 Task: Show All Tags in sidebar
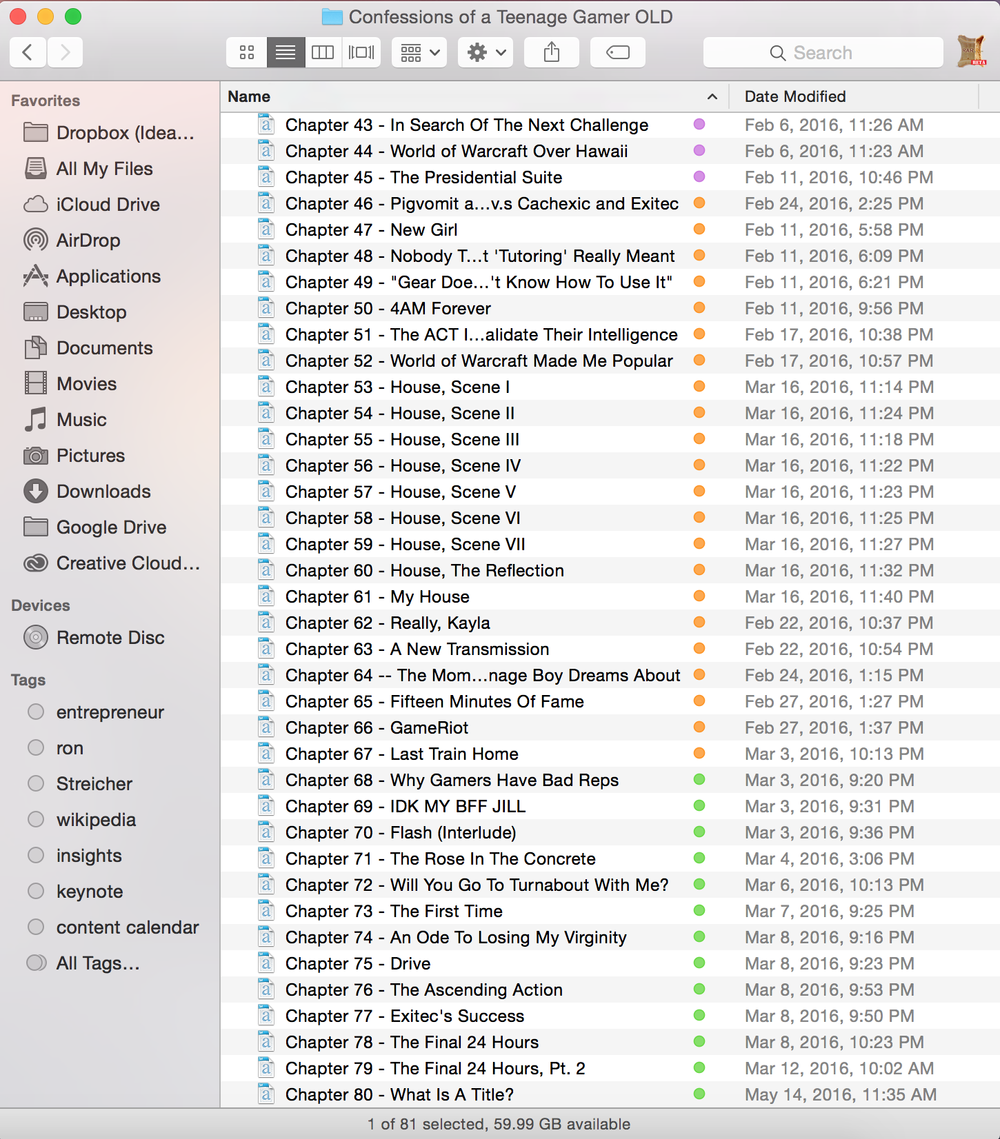click(x=110, y=963)
